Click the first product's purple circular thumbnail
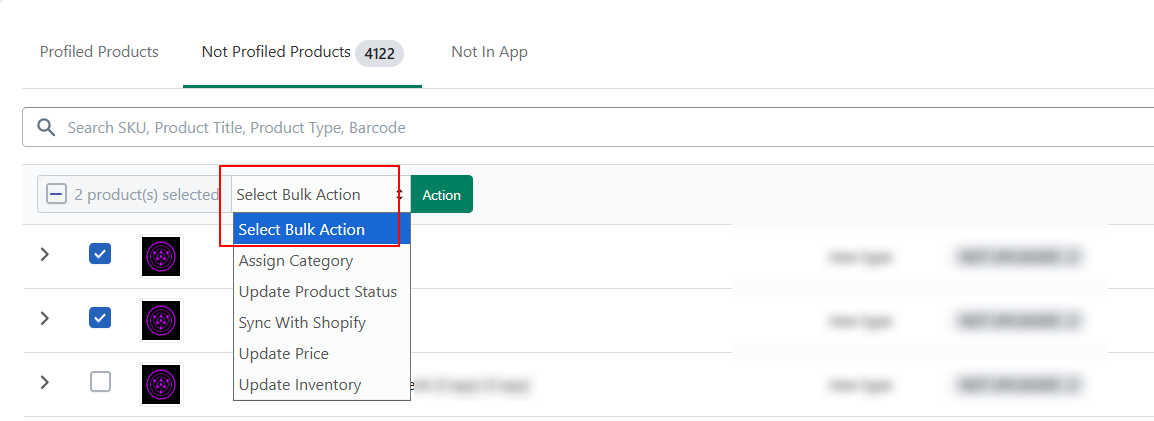The image size is (1154, 421). (160, 257)
